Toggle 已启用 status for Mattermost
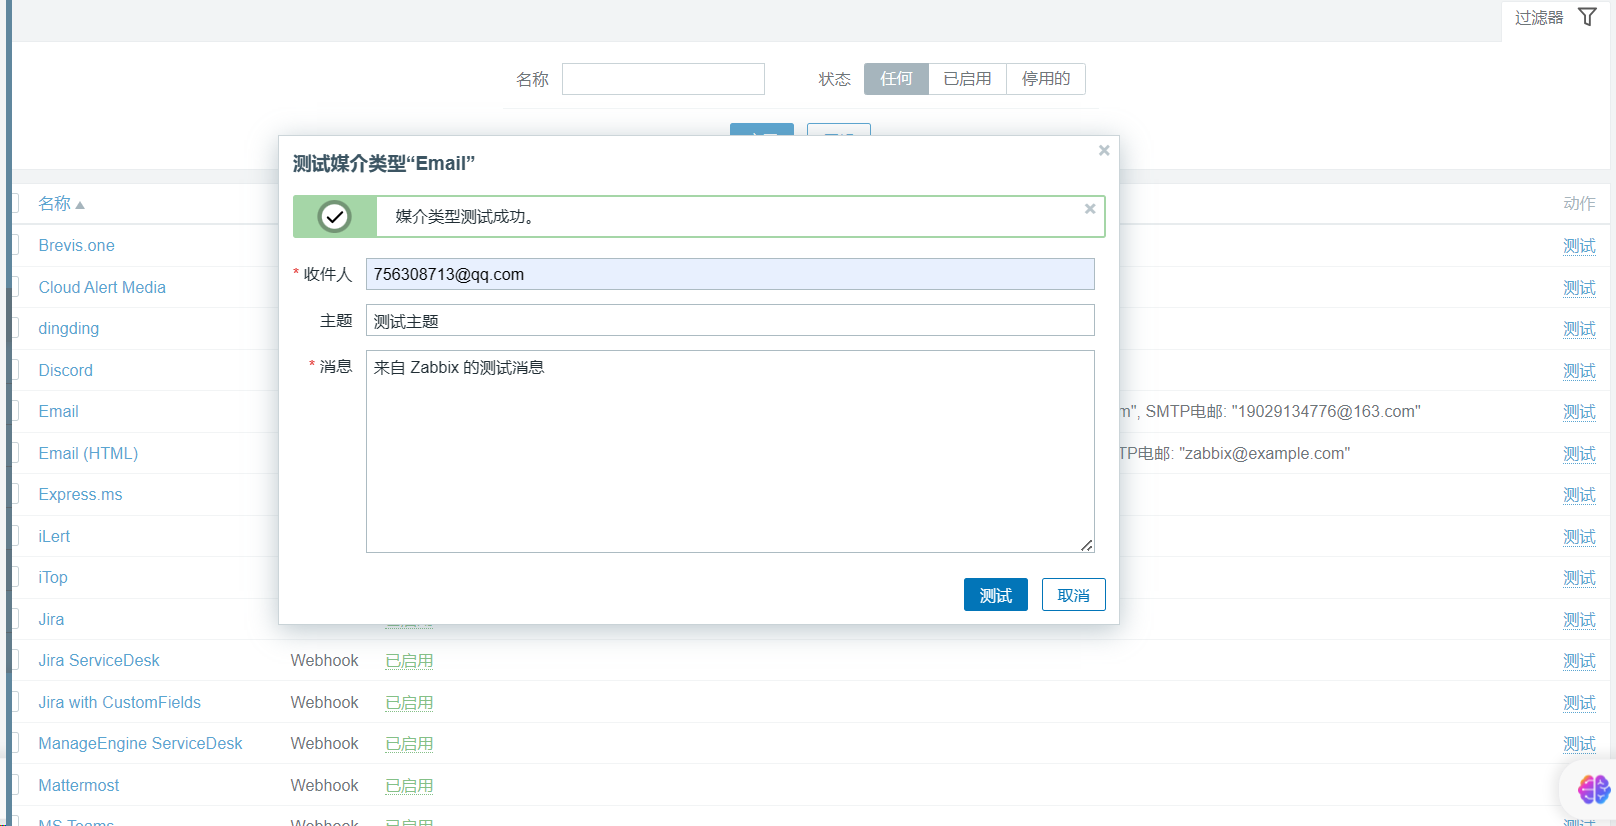 (x=409, y=786)
